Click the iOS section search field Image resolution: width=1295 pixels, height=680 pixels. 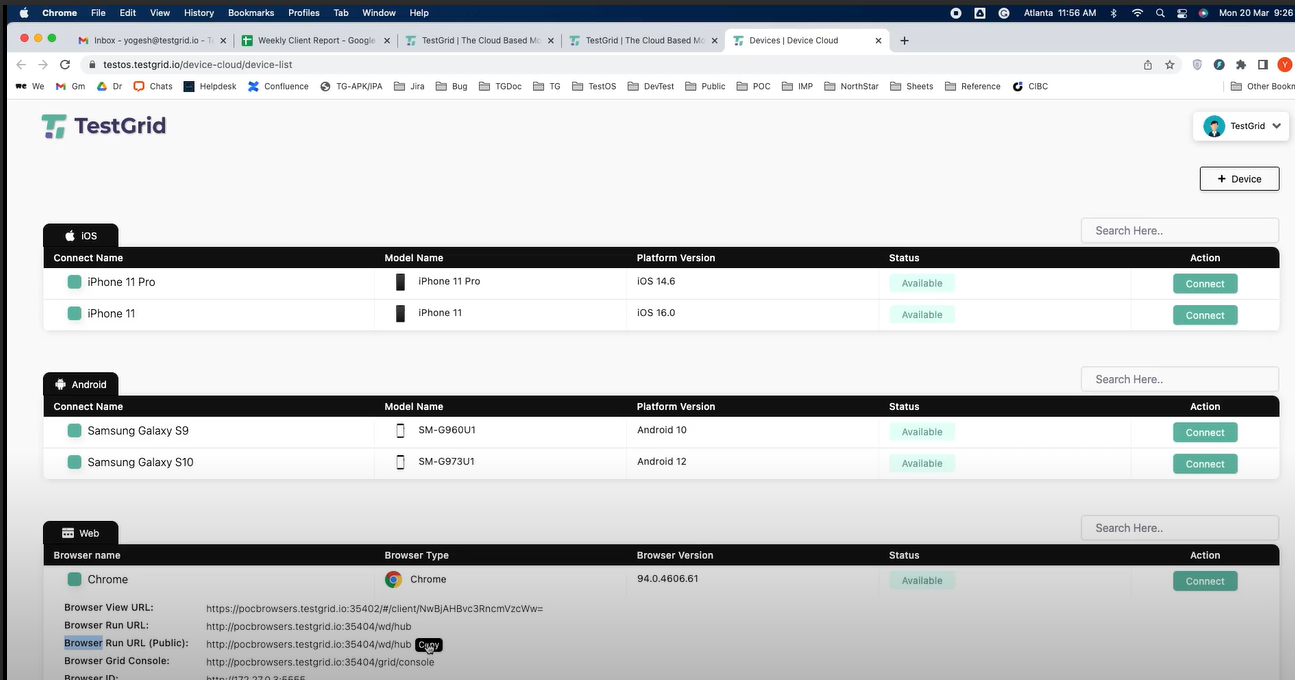tap(1179, 230)
